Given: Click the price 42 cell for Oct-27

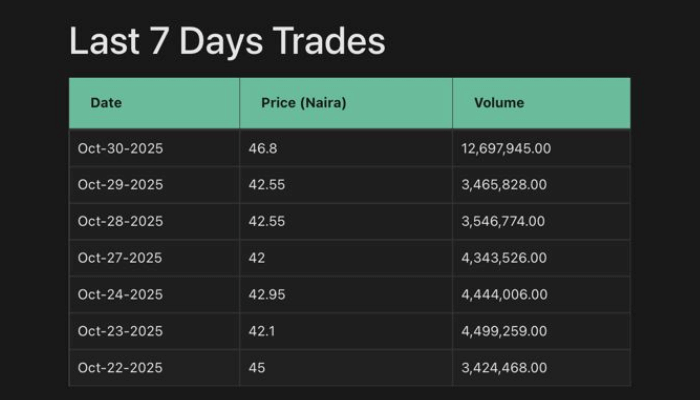Looking at the screenshot, I should click(256, 258).
